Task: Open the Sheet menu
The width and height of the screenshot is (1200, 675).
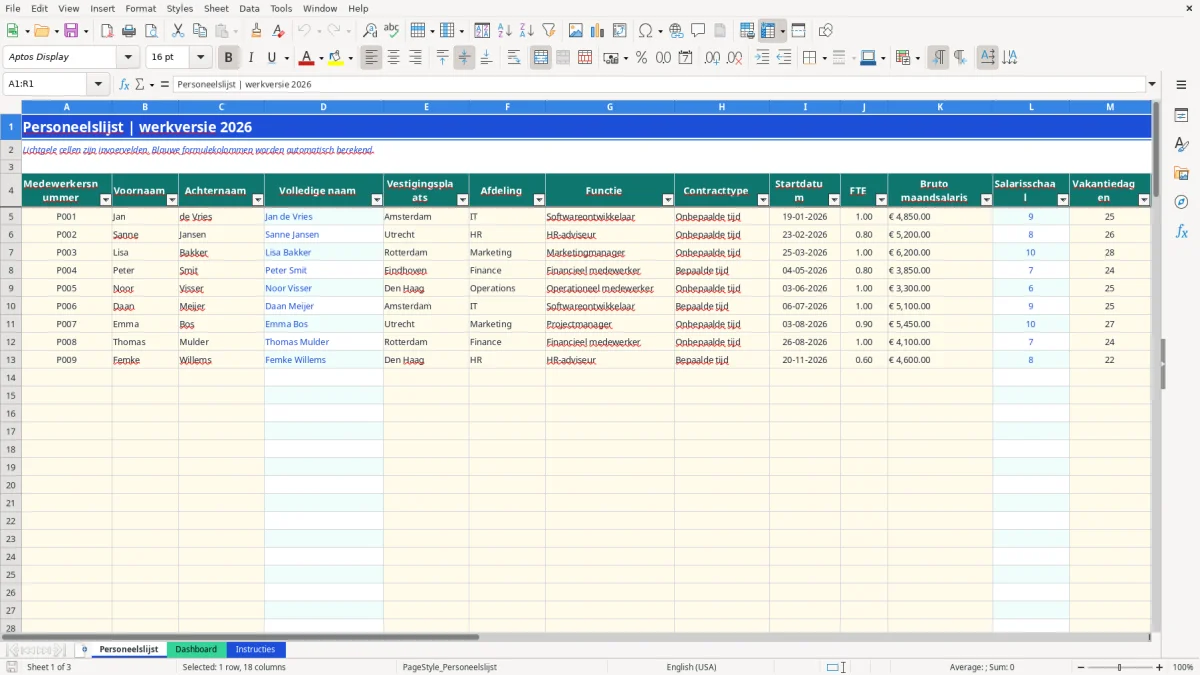Action: pyautogui.click(x=216, y=8)
